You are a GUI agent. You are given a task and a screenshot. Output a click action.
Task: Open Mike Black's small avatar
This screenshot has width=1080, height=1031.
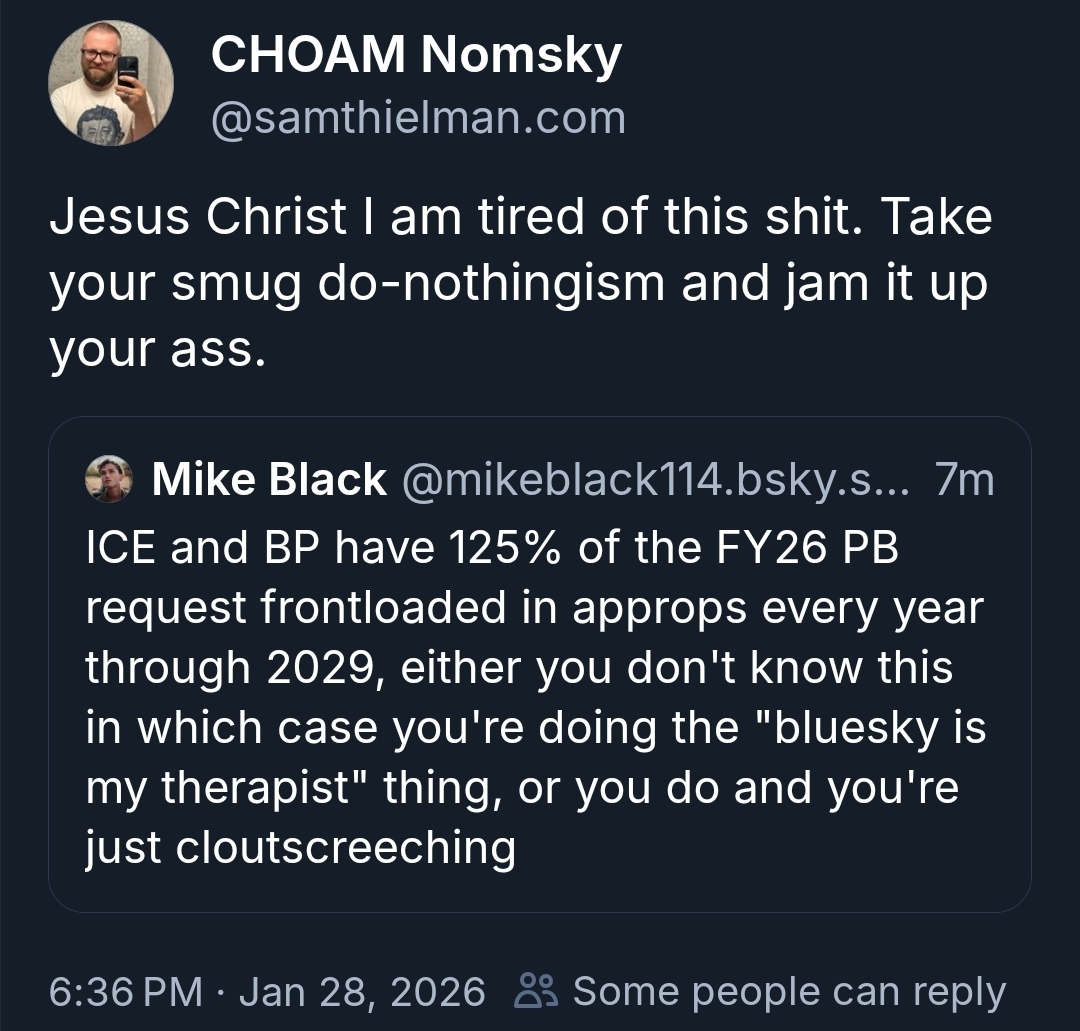(110, 480)
